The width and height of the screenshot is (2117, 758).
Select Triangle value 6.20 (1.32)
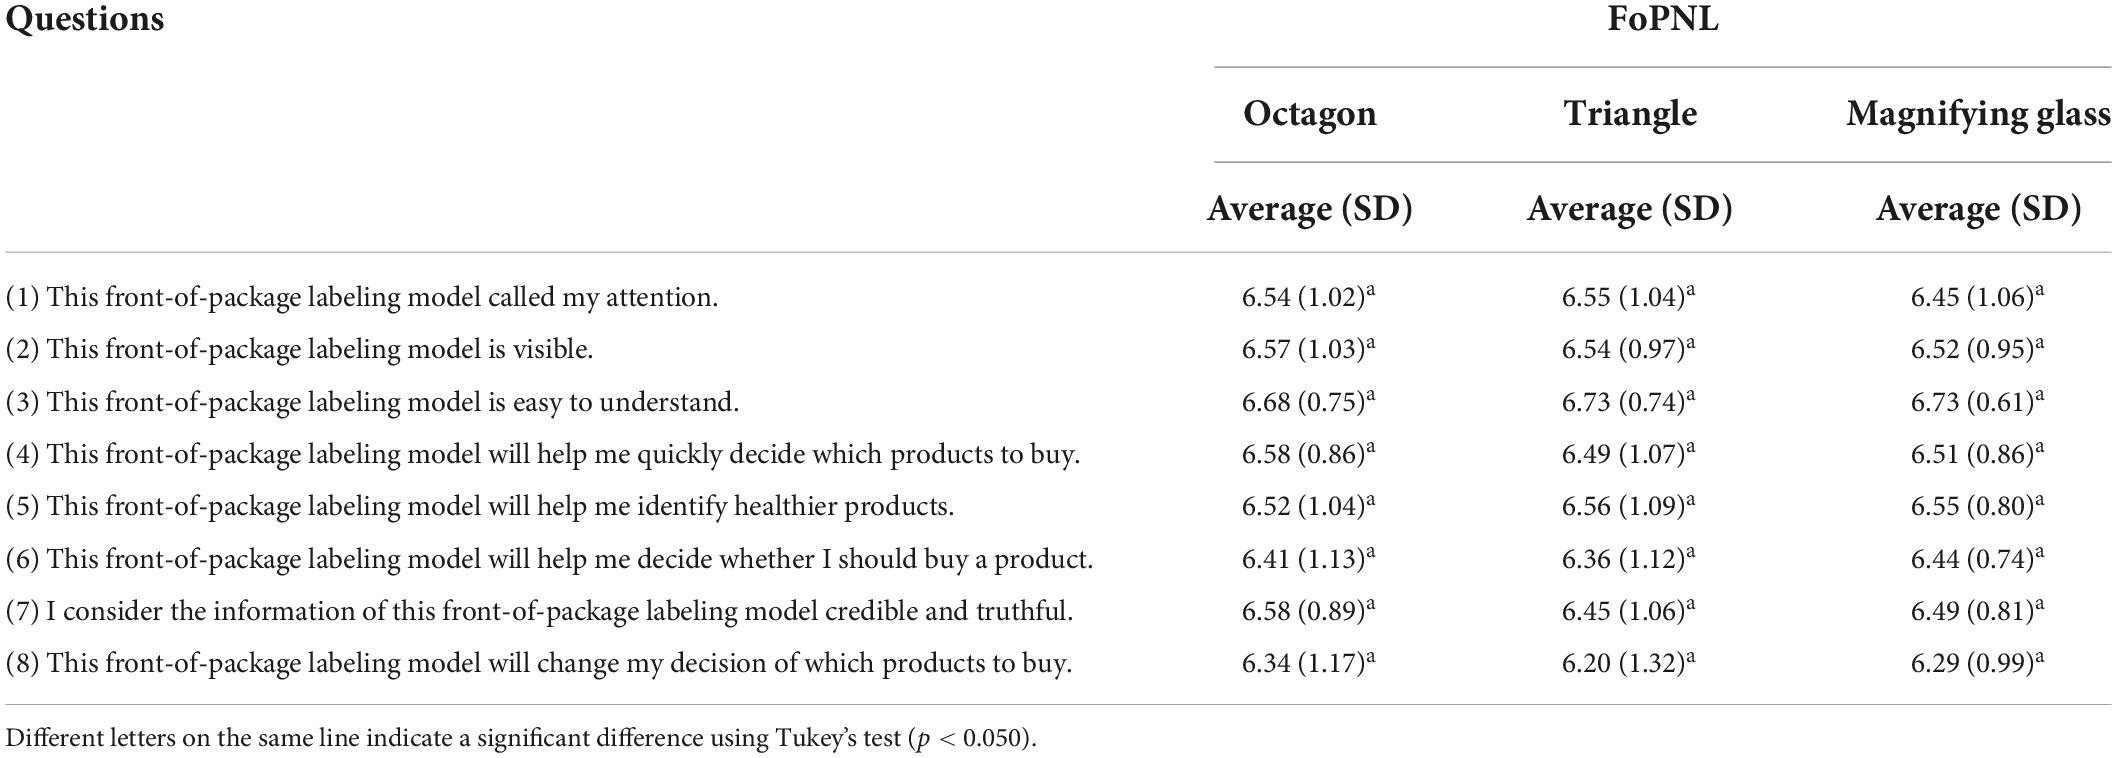pyautogui.click(x=1629, y=662)
